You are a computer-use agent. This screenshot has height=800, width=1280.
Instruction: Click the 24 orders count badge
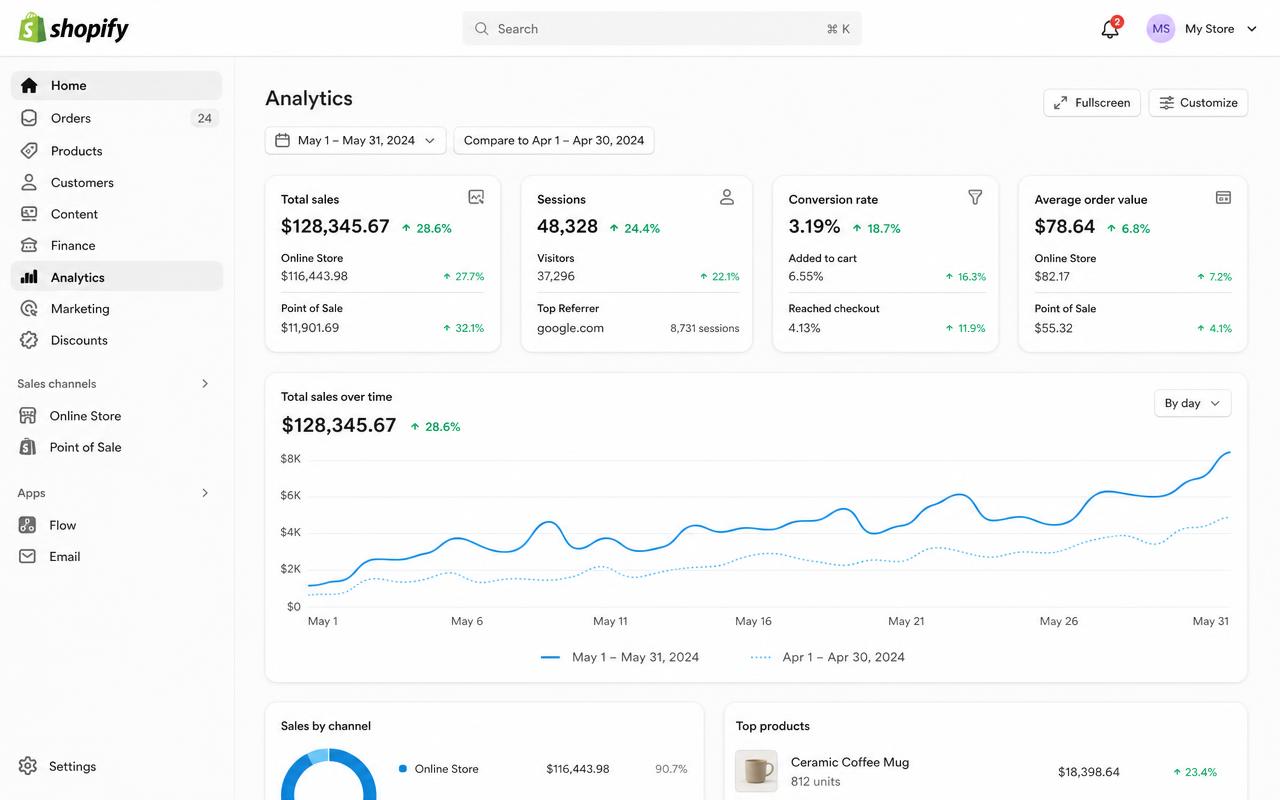click(204, 118)
